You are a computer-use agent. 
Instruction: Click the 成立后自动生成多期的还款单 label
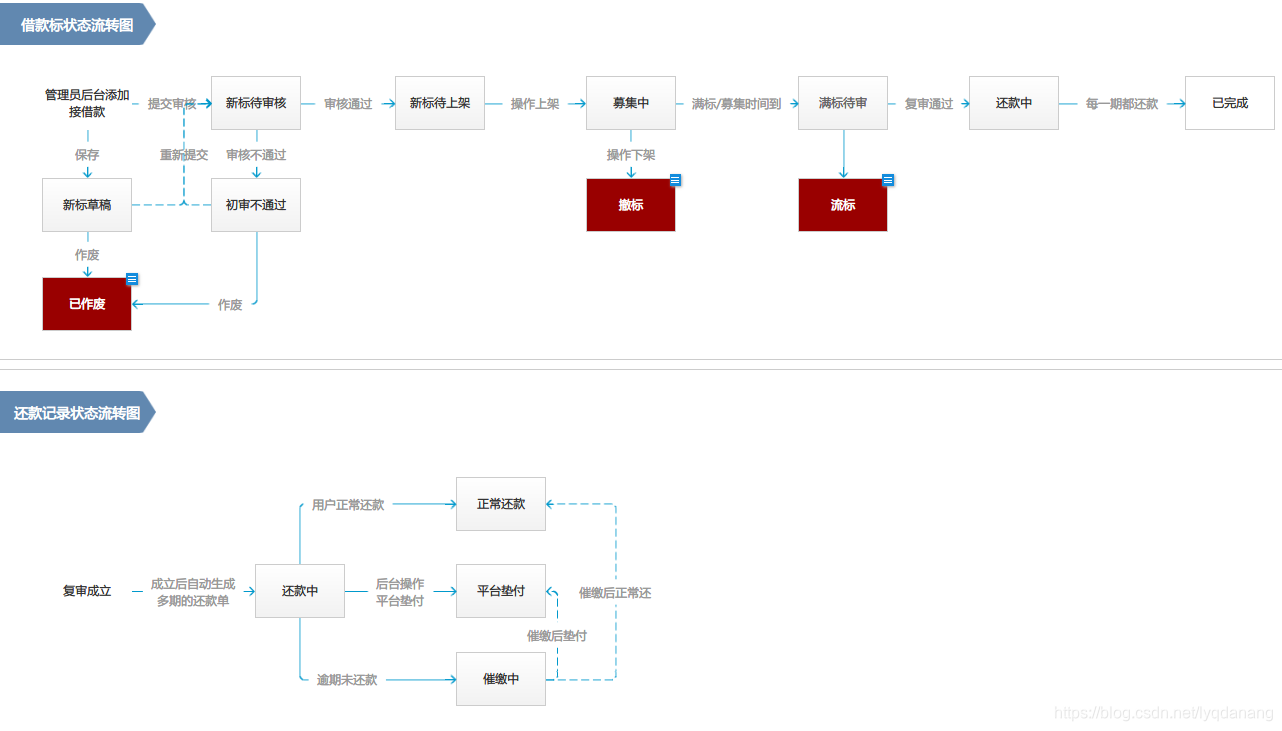[x=193, y=592]
